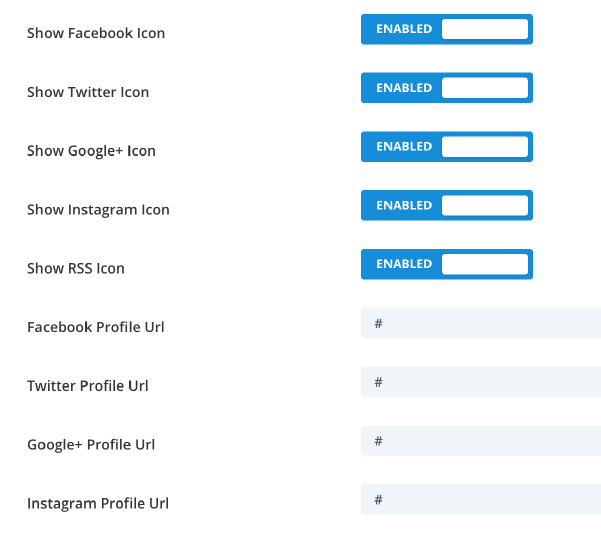This screenshot has width=601, height=539.
Task: Click the "Show Twitter Icon" label
Action: [88, 92]
